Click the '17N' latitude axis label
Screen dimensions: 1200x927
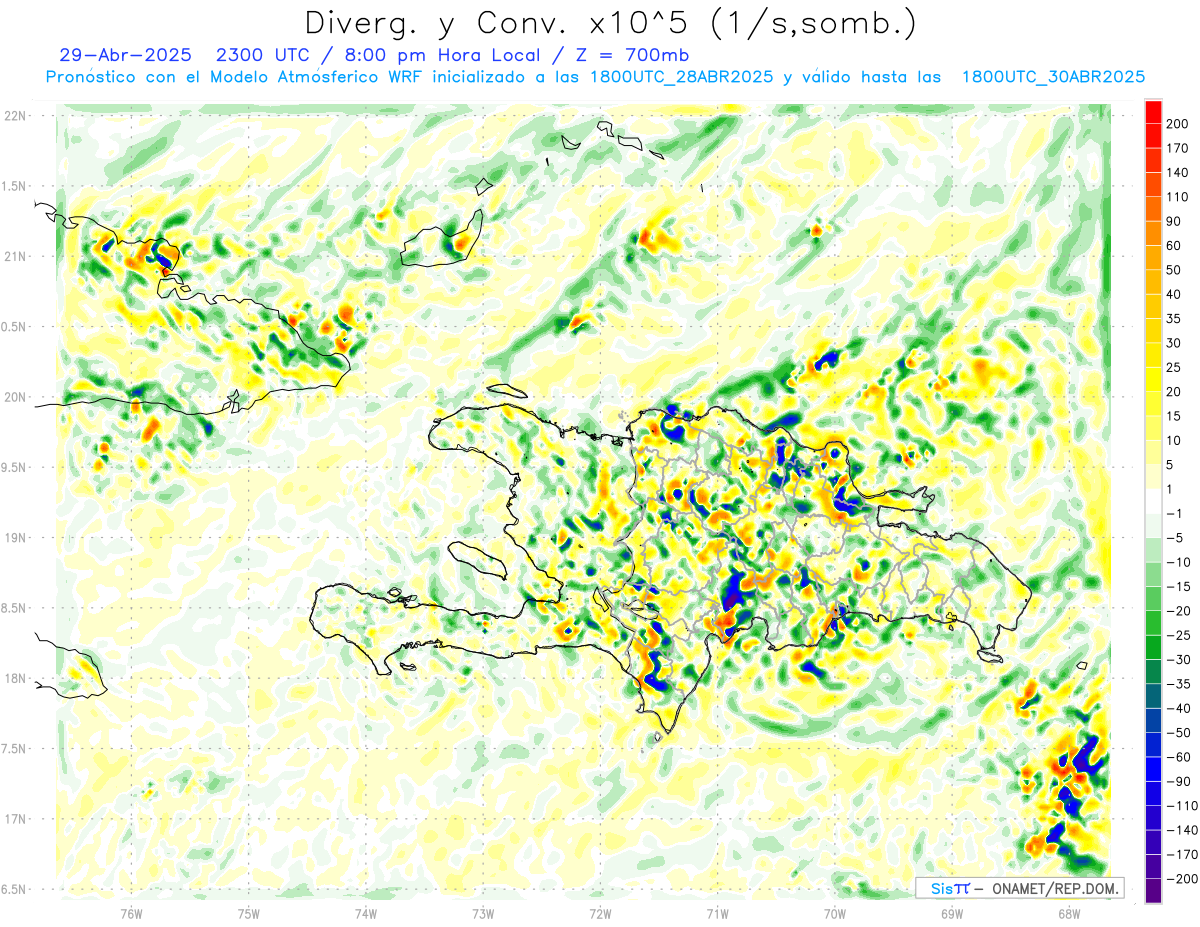tap(15, 819)
